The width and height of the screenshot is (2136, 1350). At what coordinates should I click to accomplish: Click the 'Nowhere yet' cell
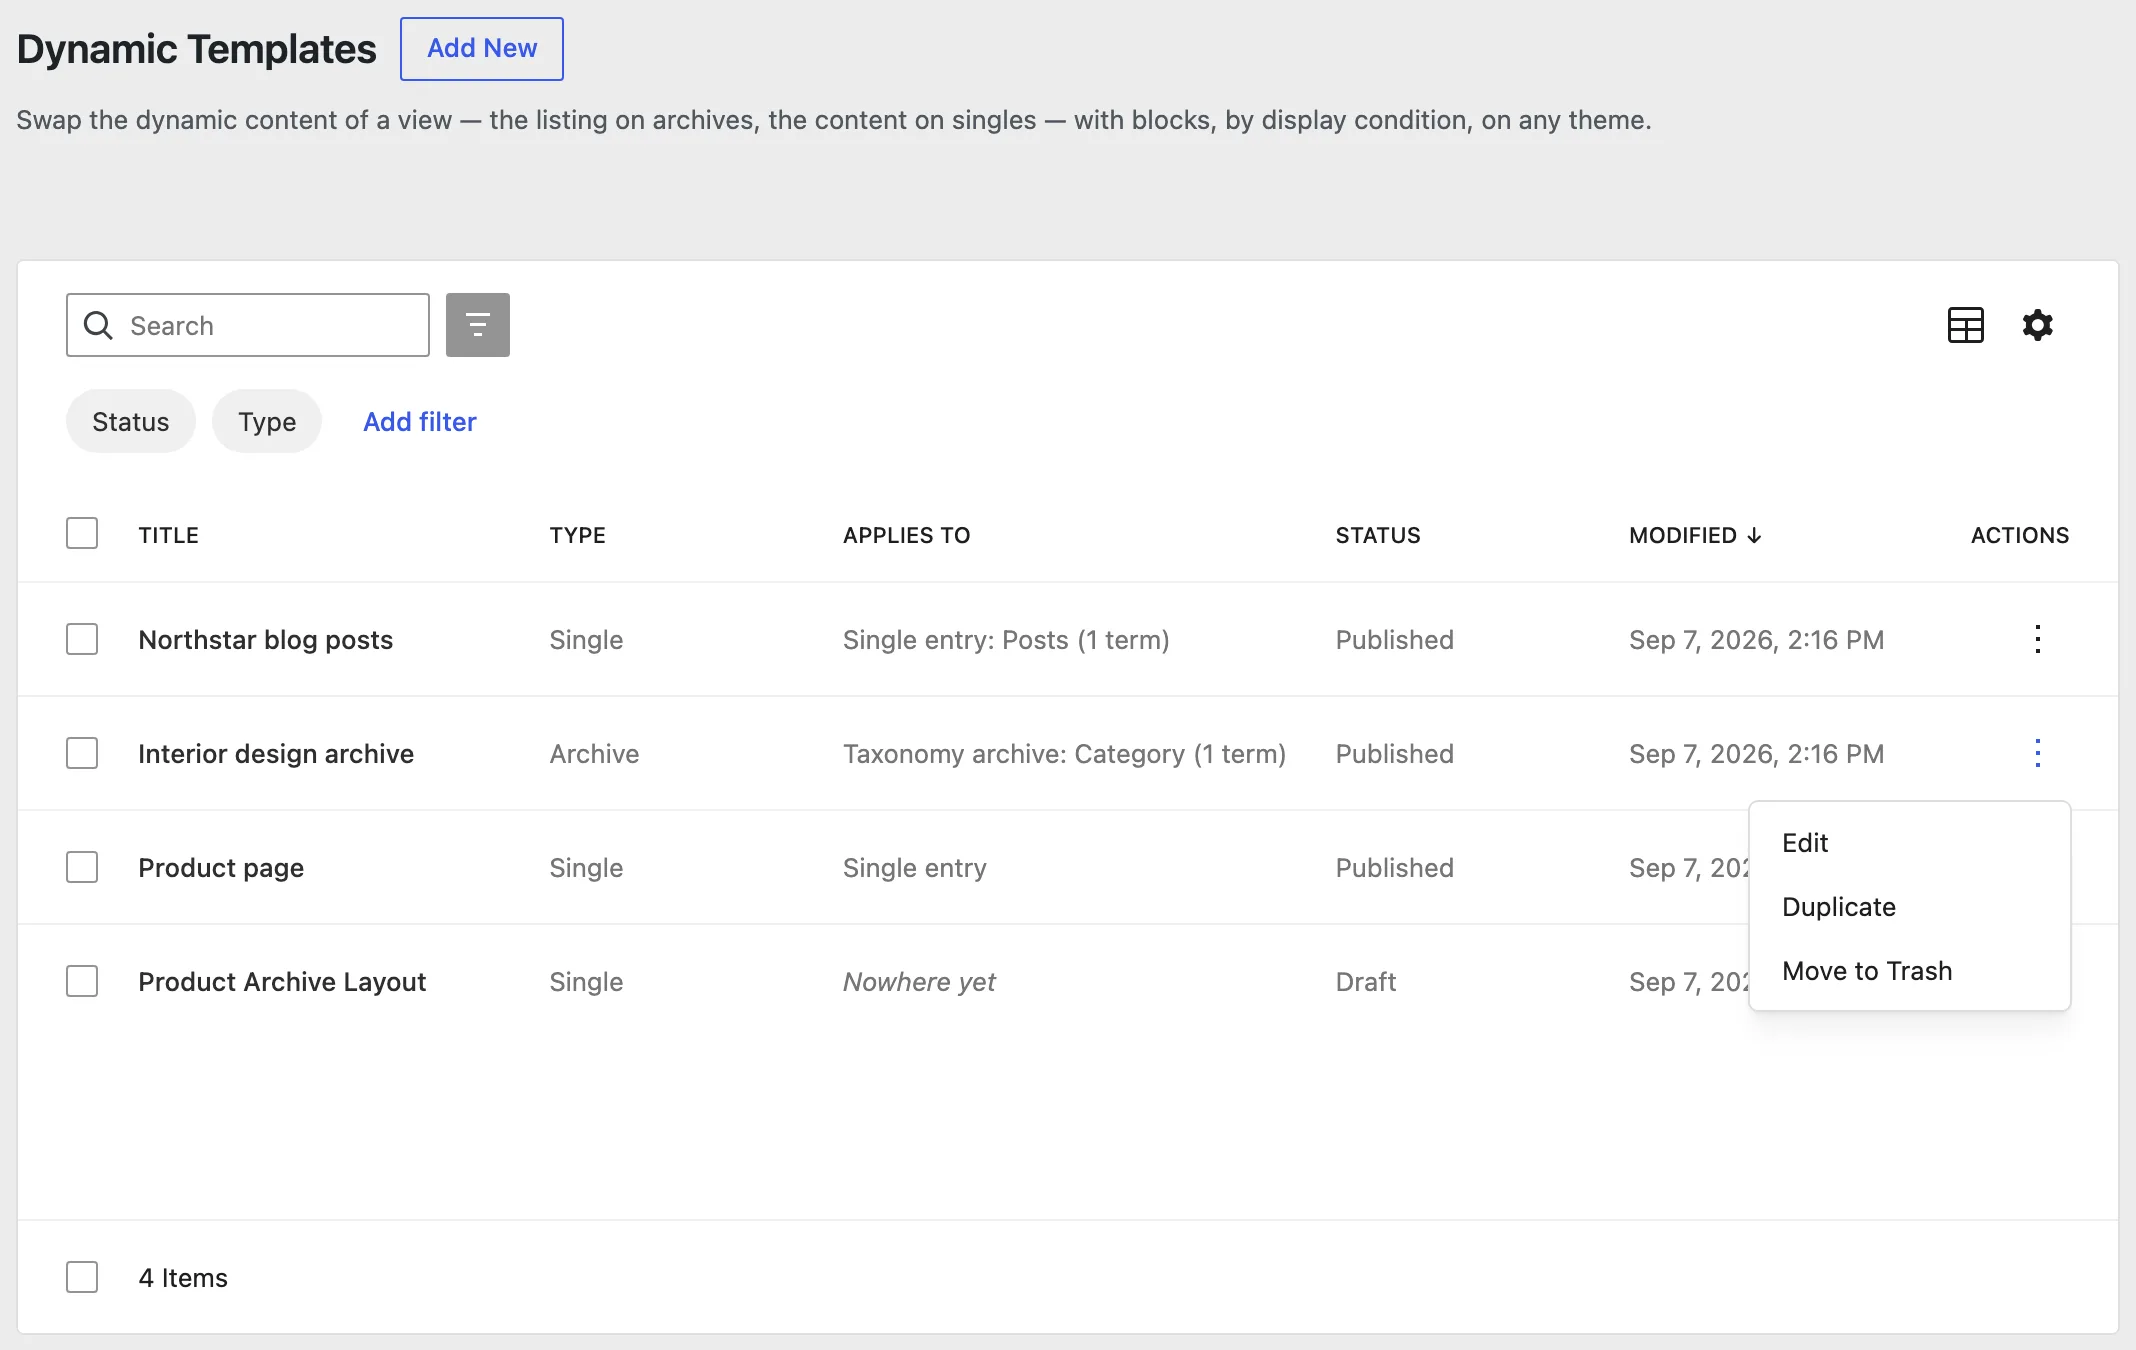(919, 982)
